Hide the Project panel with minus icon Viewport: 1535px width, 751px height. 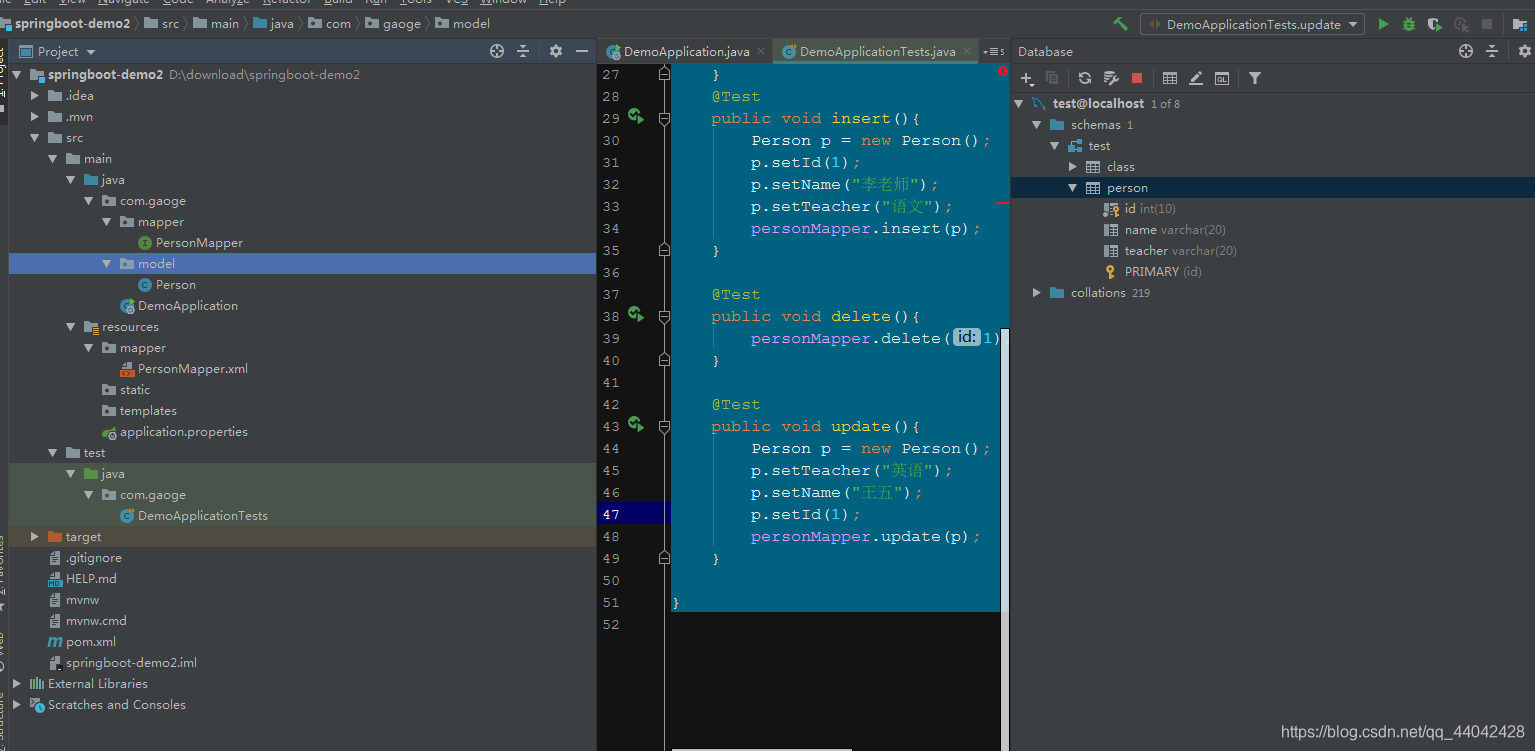(x=582, y=51)
